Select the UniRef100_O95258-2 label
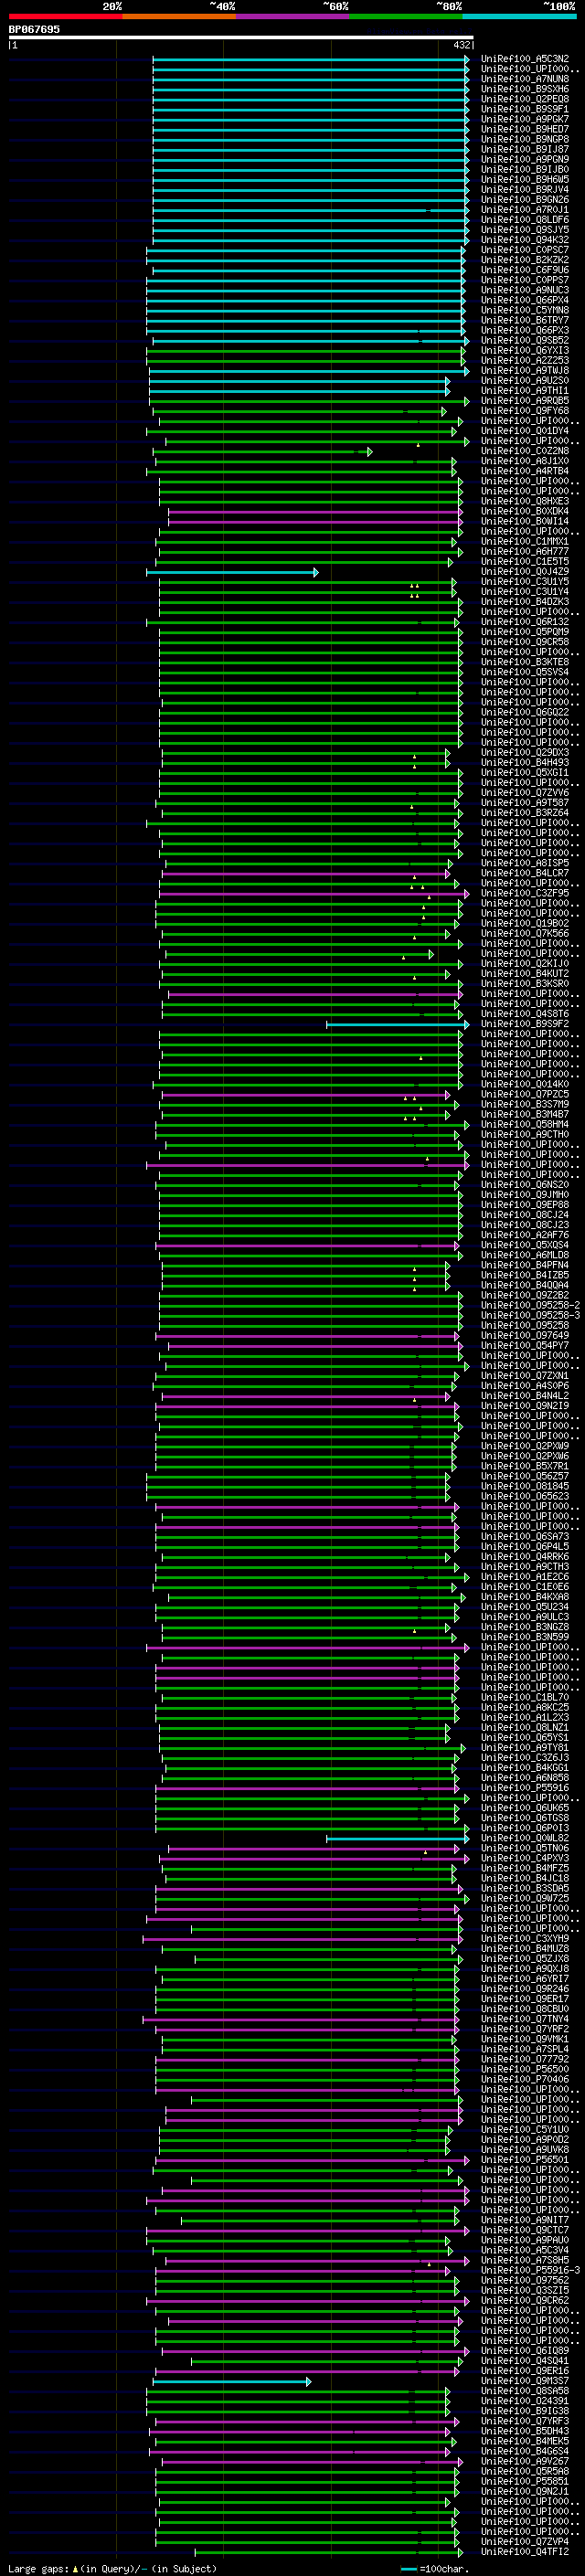Viewport: 585px width, 2576px height. (530, 1305)
